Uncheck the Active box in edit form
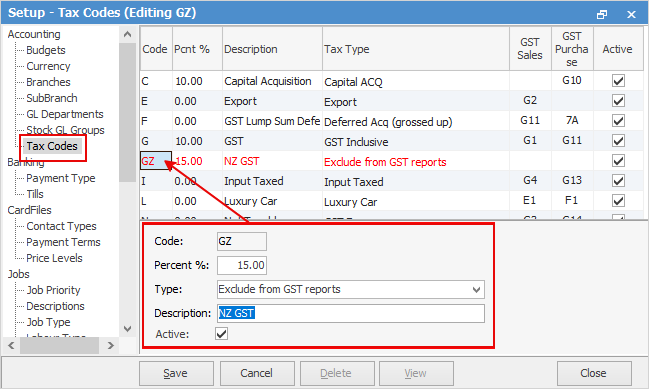649x389 pixels. coord(221,334)
